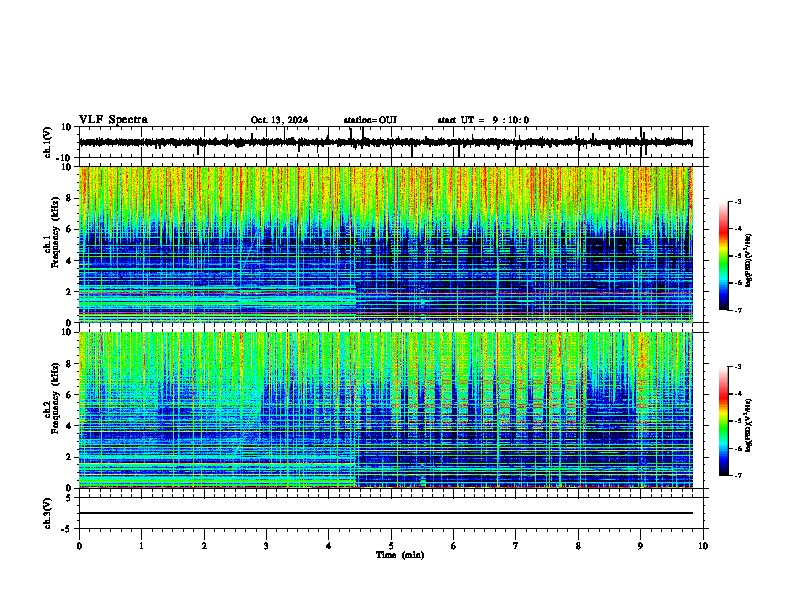The height and width of the screenshot is (612, 792).
Task: Click the "-3" value on ch.1 color bar
Action: 737,201
